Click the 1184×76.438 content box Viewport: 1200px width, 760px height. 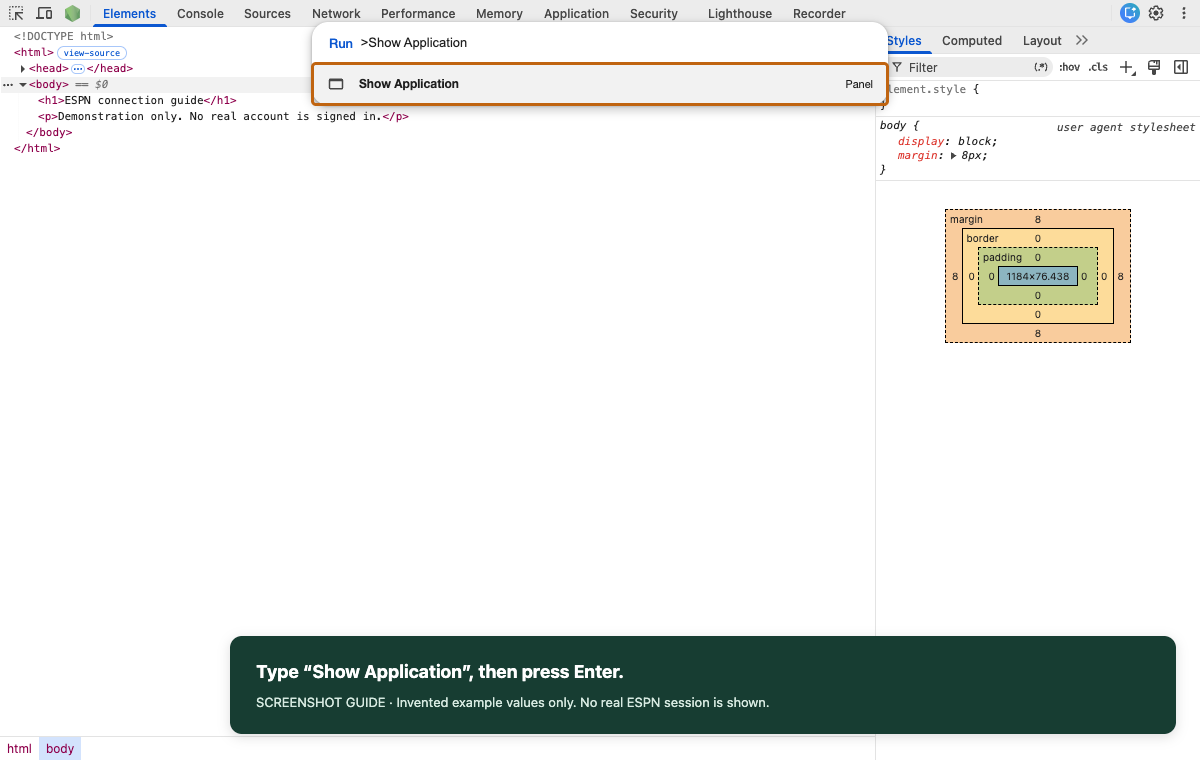pyautogui.click(x=1038, y=276)
